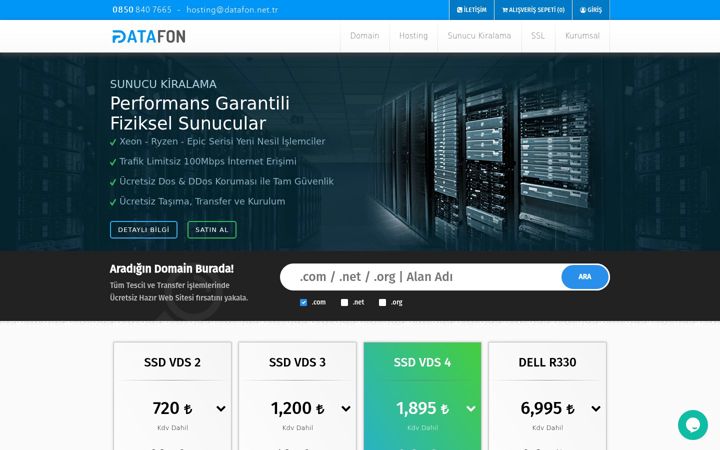The image size is (720, 450).
Task: Check the .org checkbox
Action: [382, 302]
